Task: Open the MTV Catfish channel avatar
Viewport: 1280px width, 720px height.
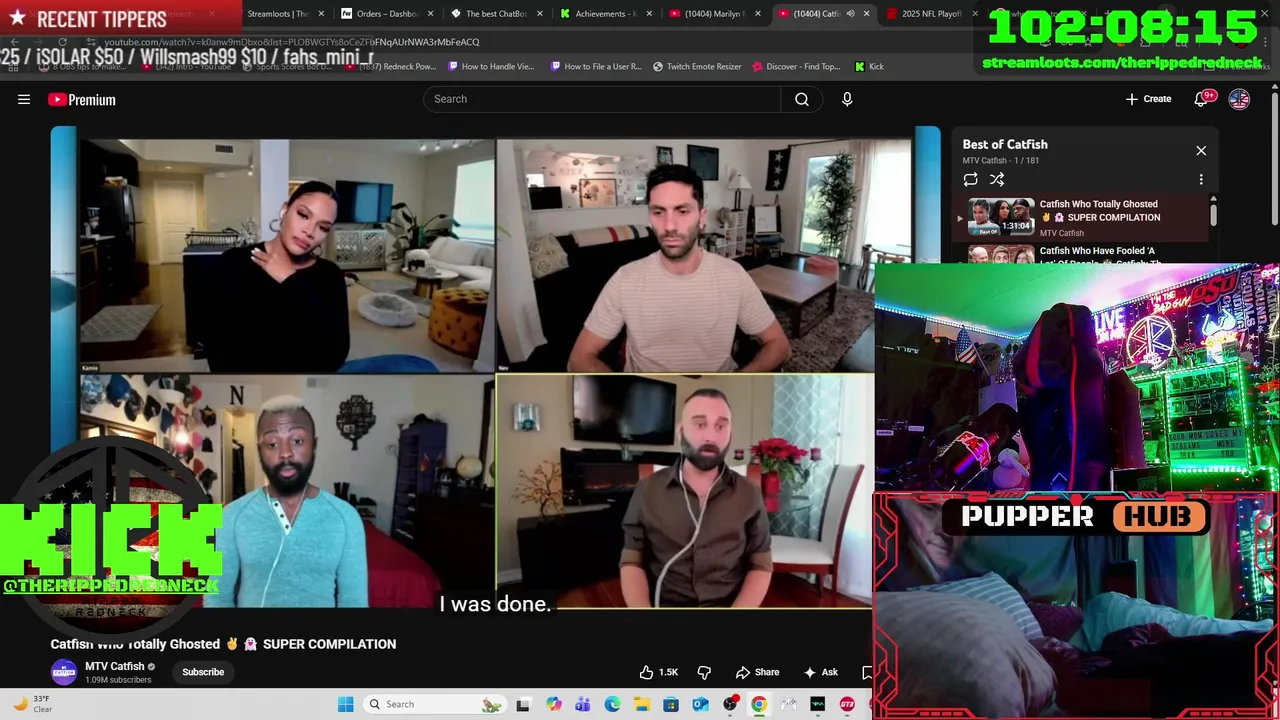Action: click(64, 672)
